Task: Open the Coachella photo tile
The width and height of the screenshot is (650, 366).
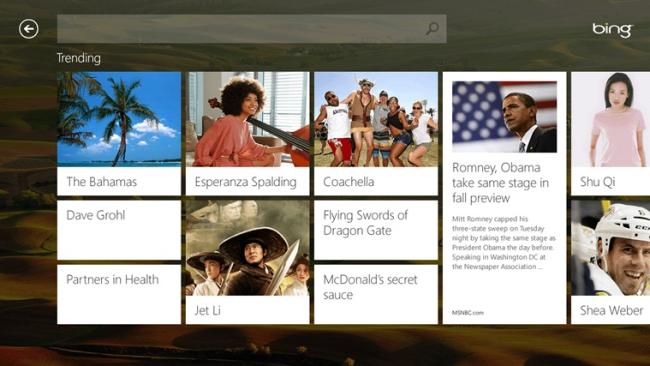Action: (376, 133)
